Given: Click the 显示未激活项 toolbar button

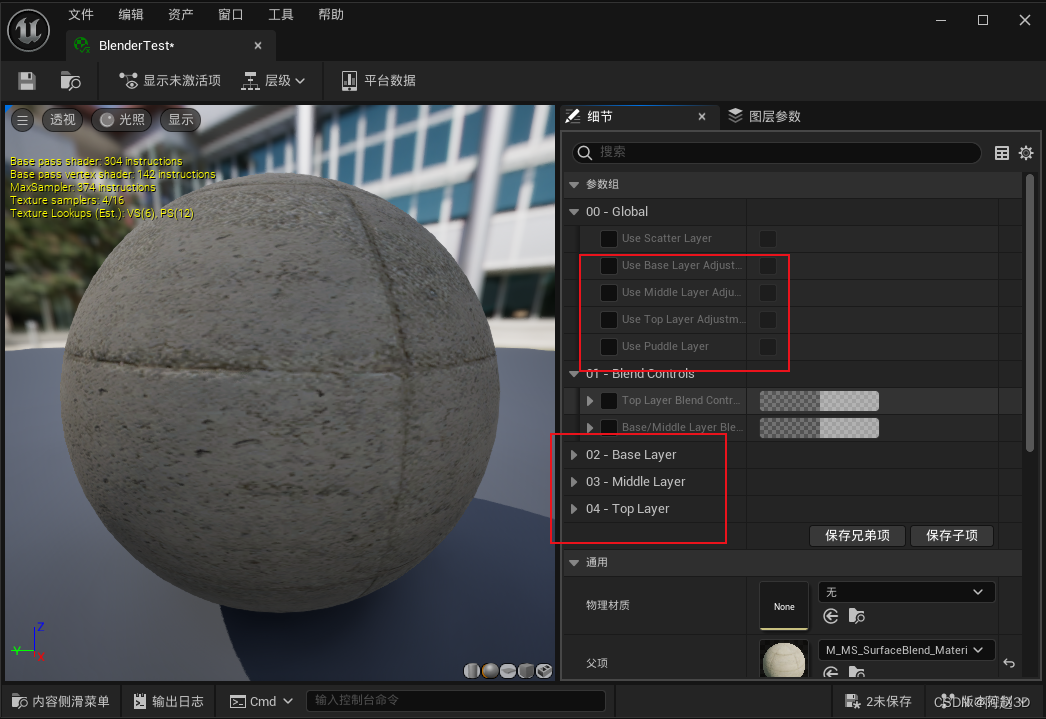Looking at the screenshot, I should (x=169, y=81).
